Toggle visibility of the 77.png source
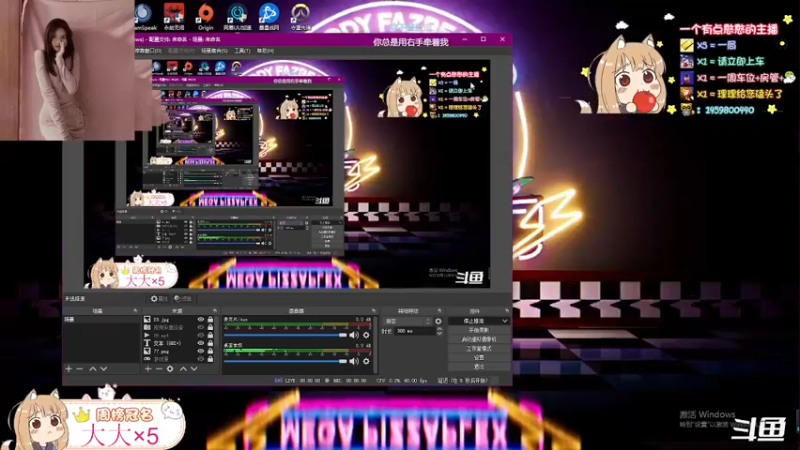This screenshot has height=450, width=800. (x=201, y=352)
